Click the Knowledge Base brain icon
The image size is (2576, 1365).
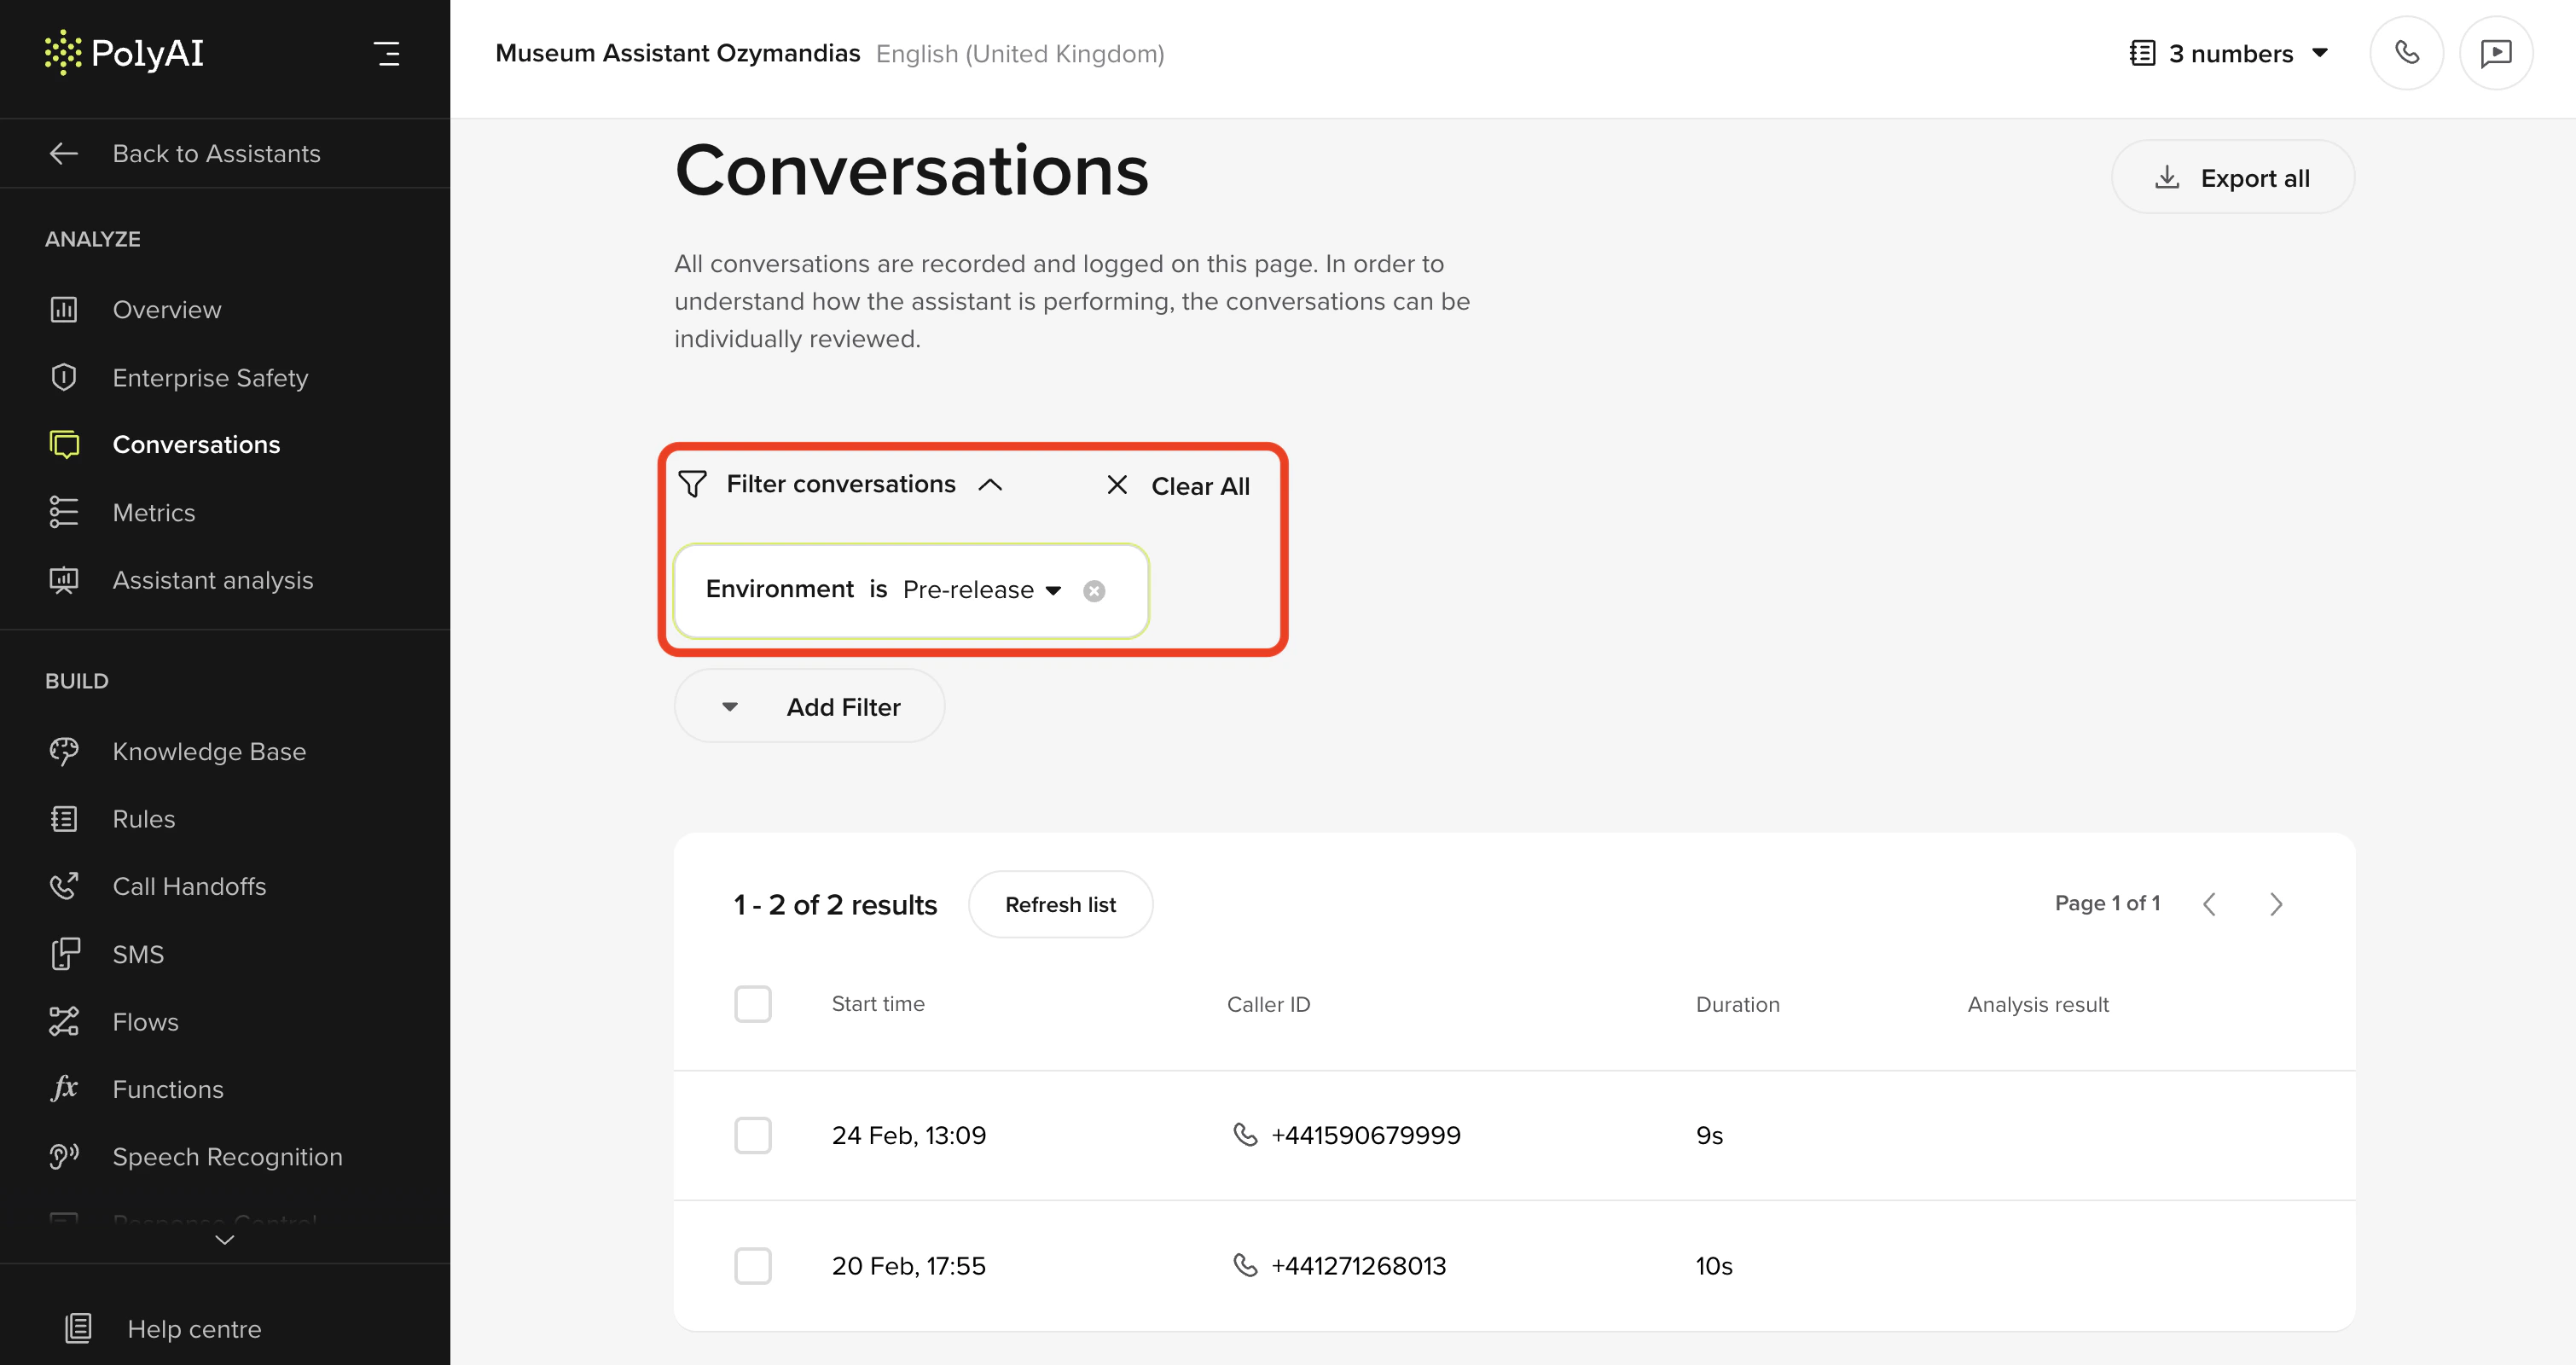click(64, 751)
